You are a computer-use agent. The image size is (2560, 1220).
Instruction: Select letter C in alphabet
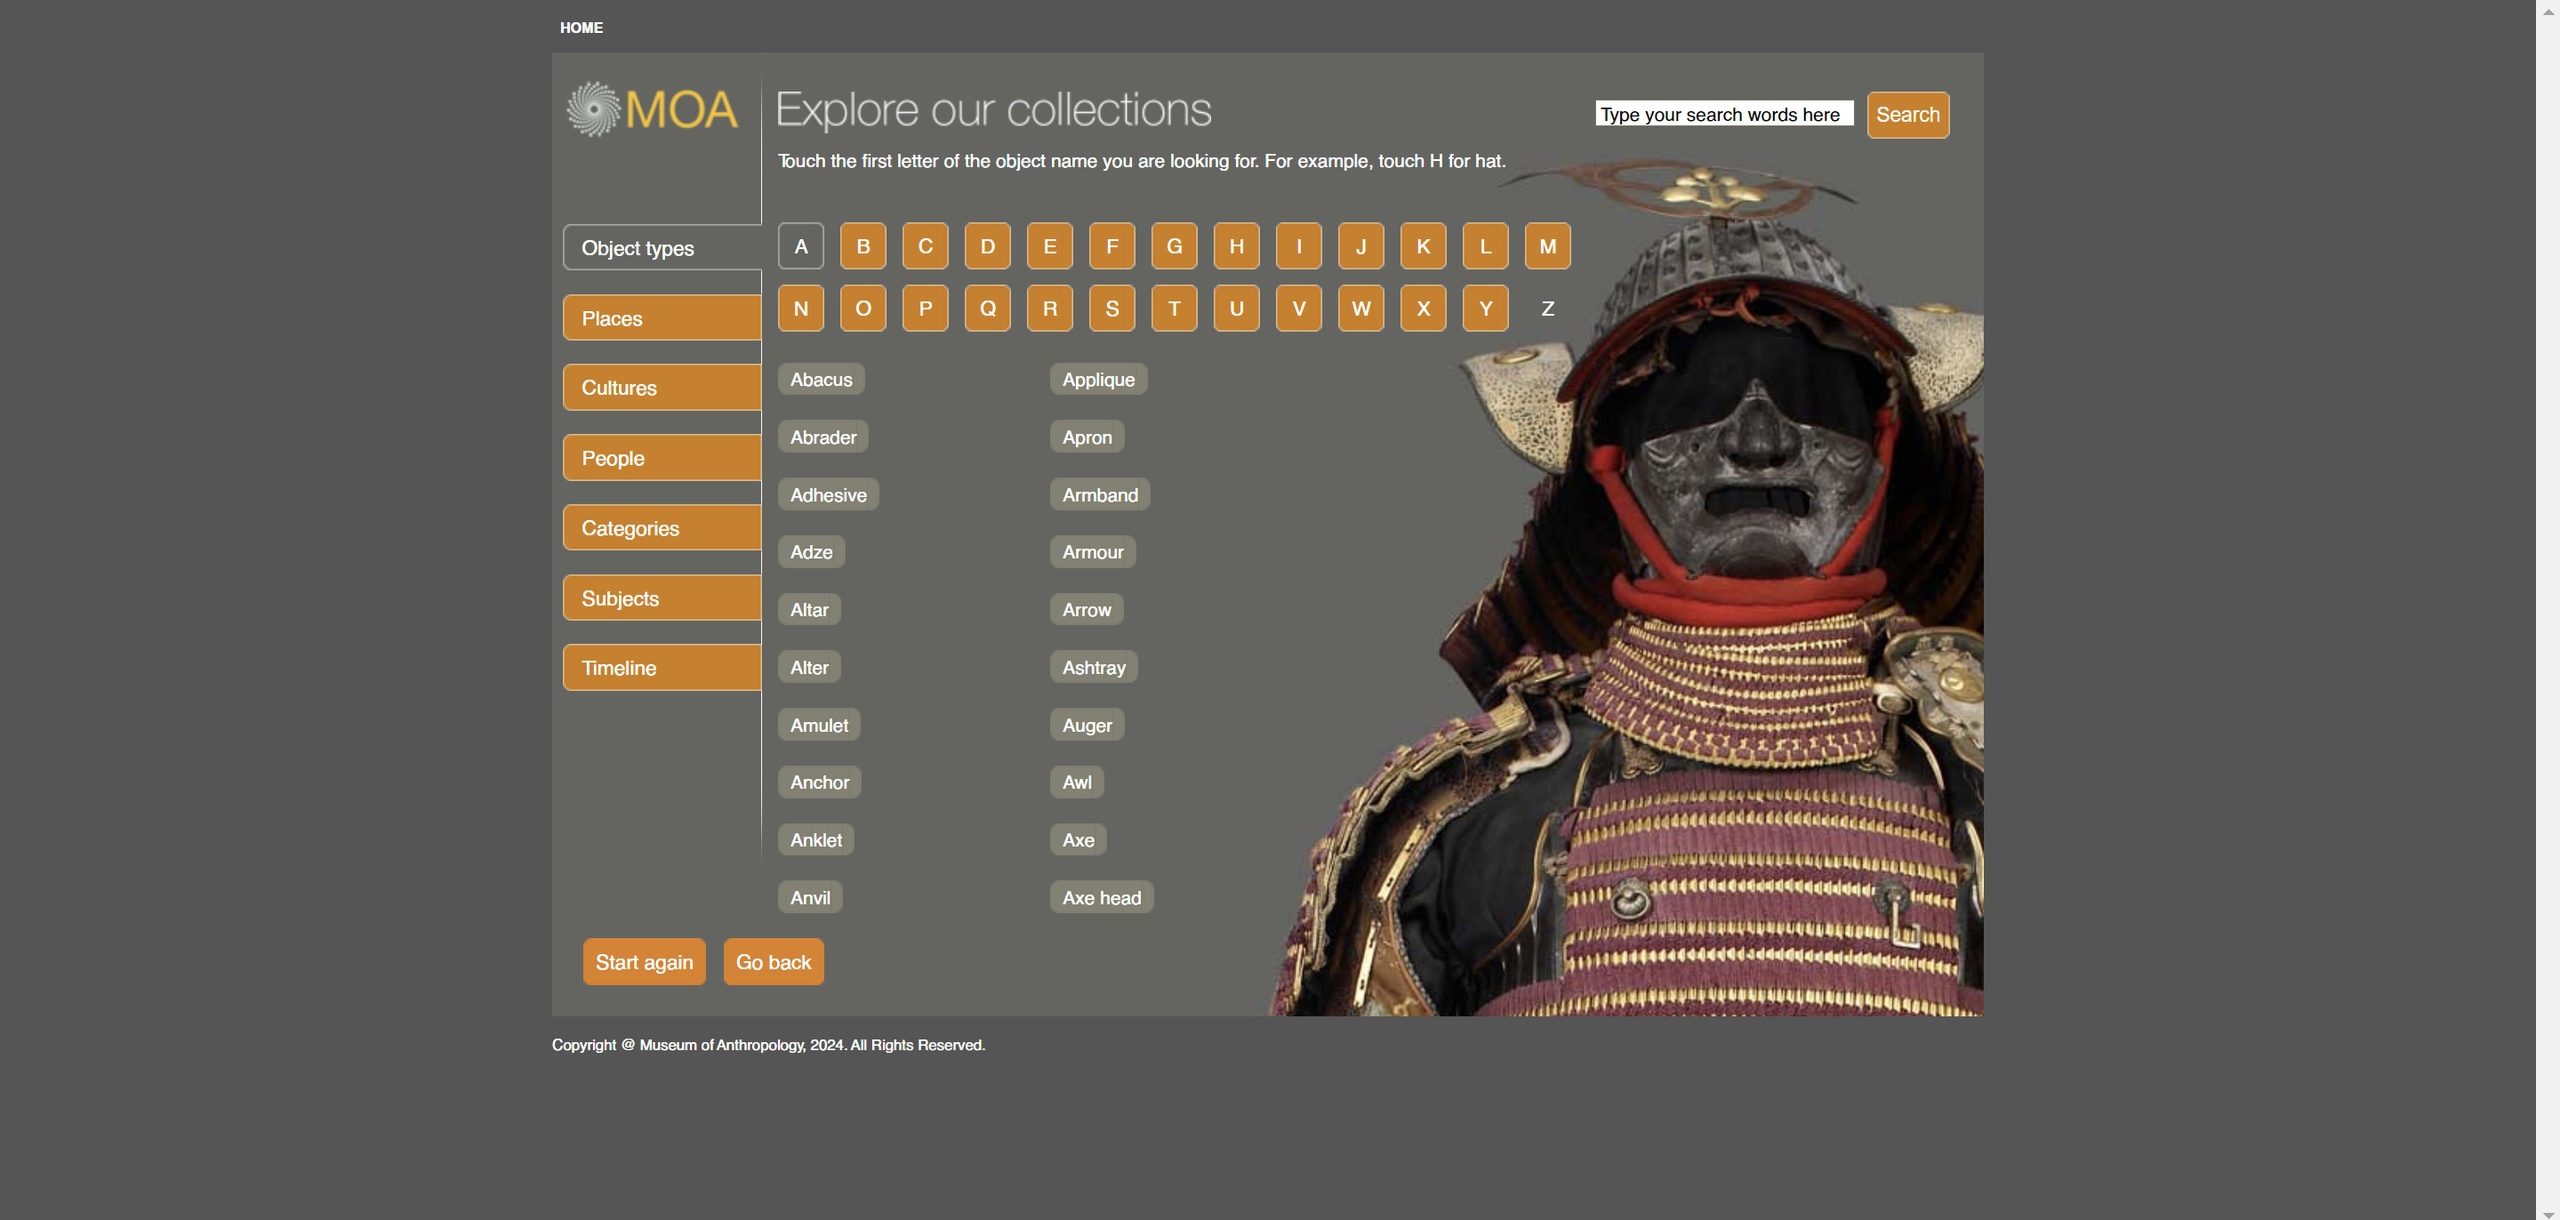click(x=925, y=246)
